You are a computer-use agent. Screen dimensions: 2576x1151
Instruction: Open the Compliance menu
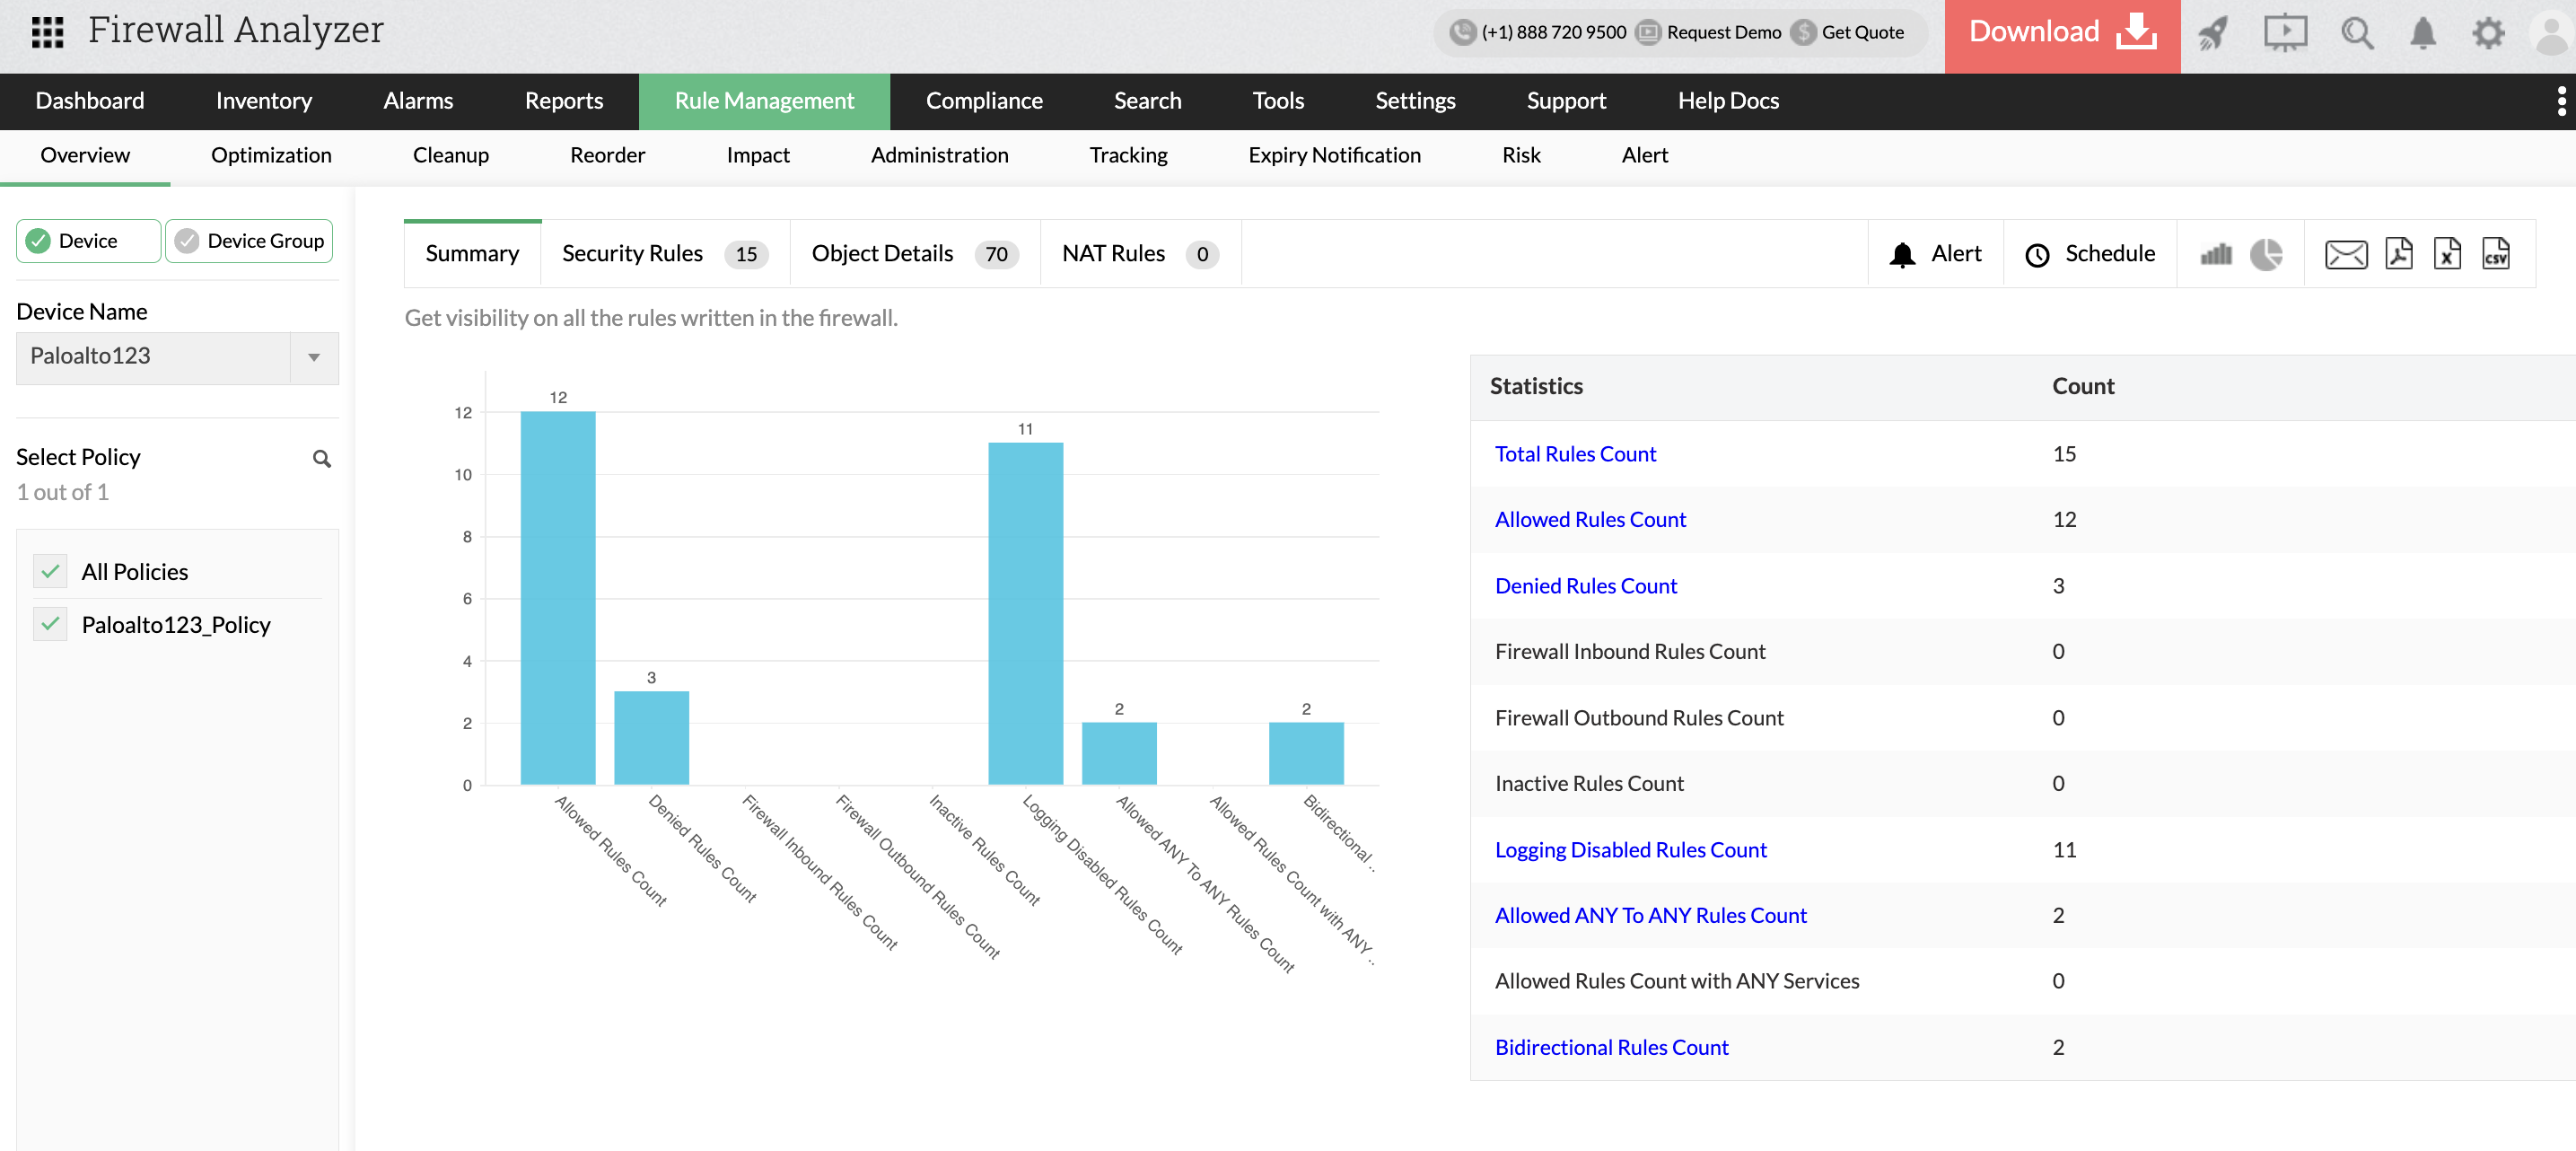(x=984, y=101)
